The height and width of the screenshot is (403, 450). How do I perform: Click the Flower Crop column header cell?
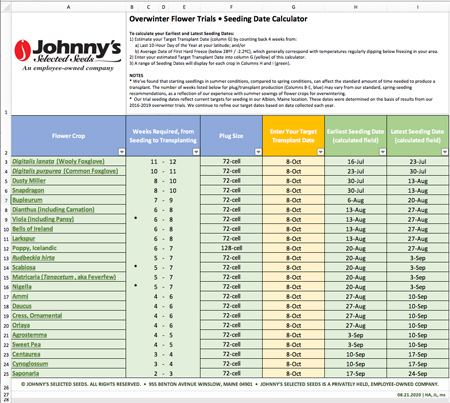68,136
